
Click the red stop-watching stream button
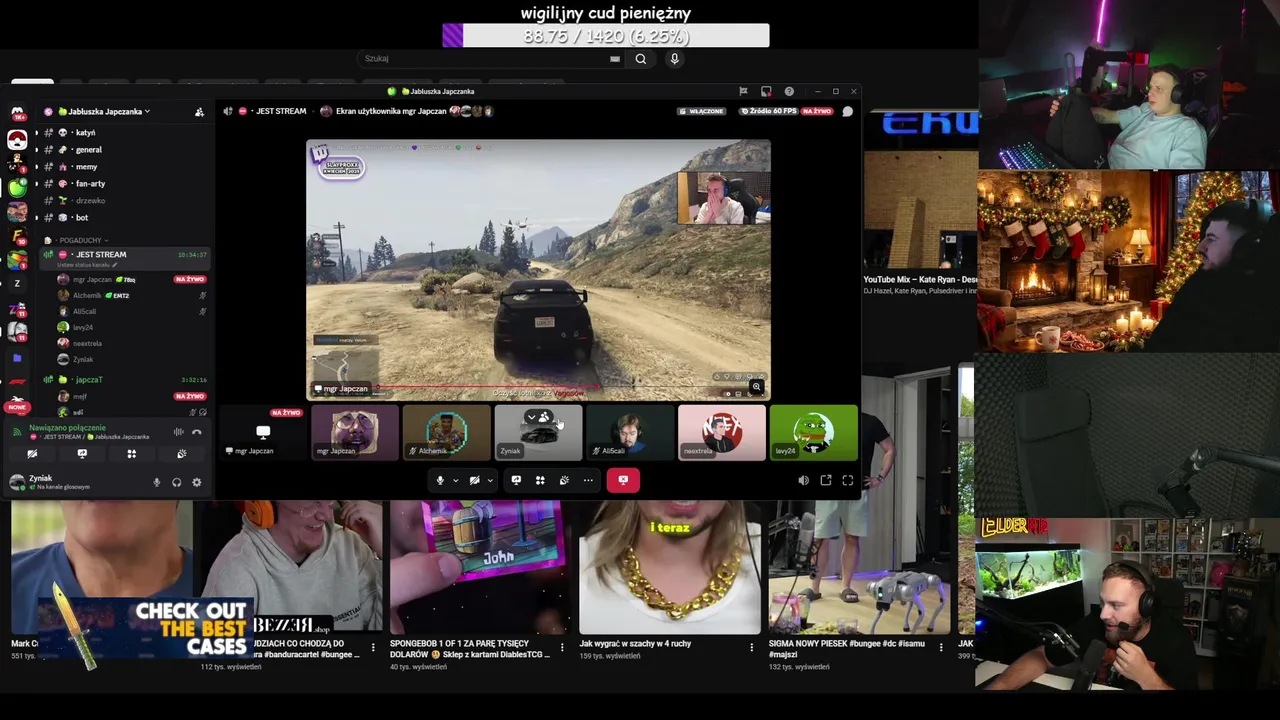(623, 480)
